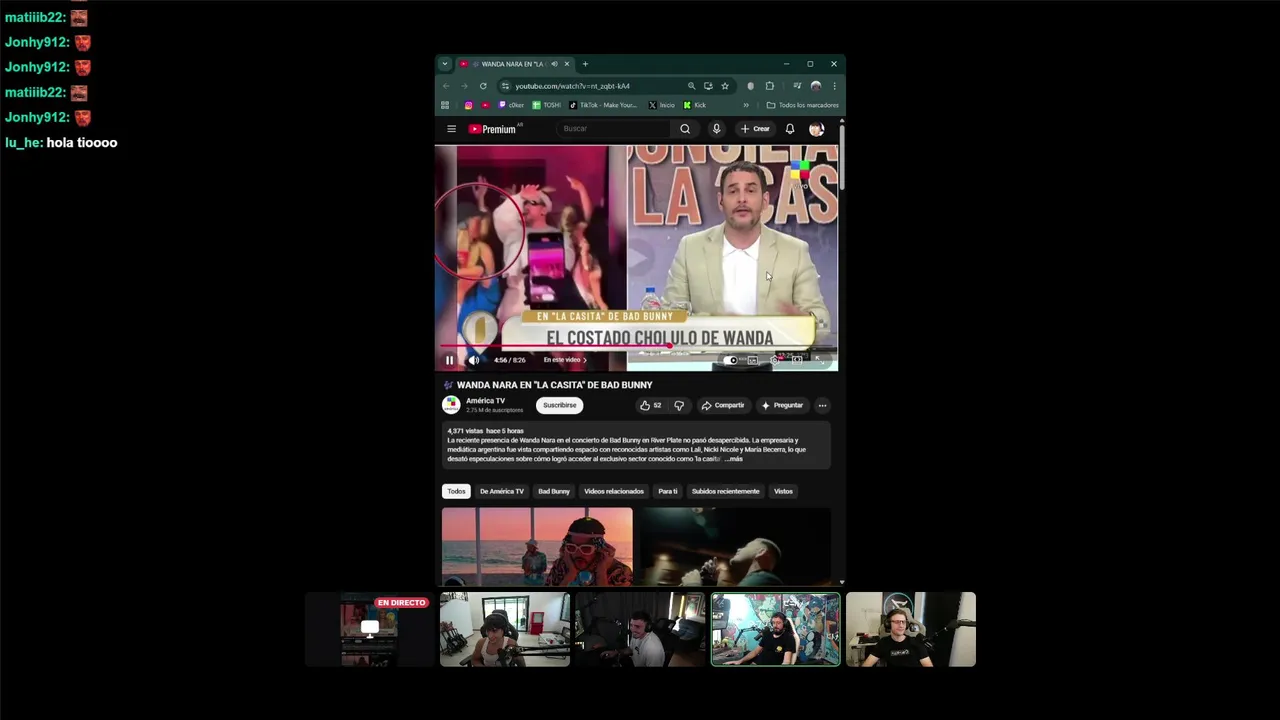
Task: Open the player settings gear
Action: pos(774,360)
